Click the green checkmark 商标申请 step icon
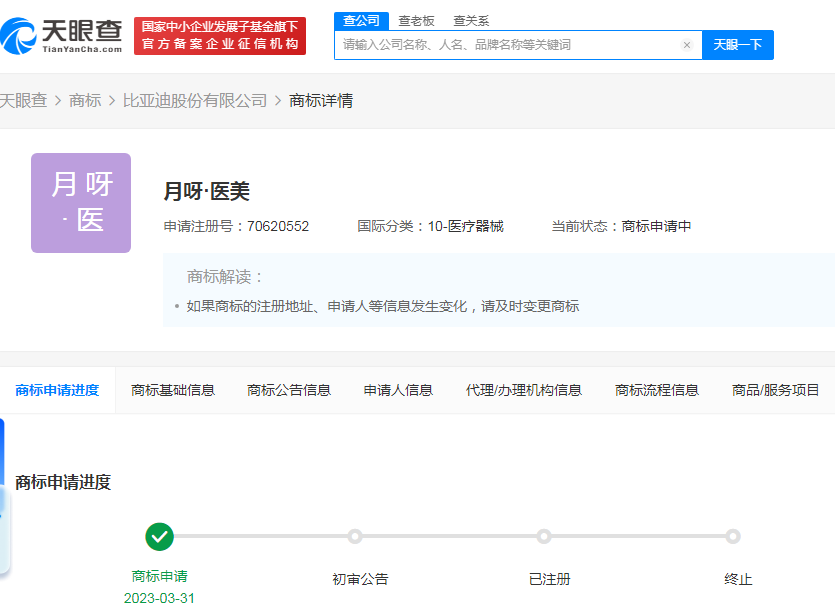The image size is (835, 611). 159,536
